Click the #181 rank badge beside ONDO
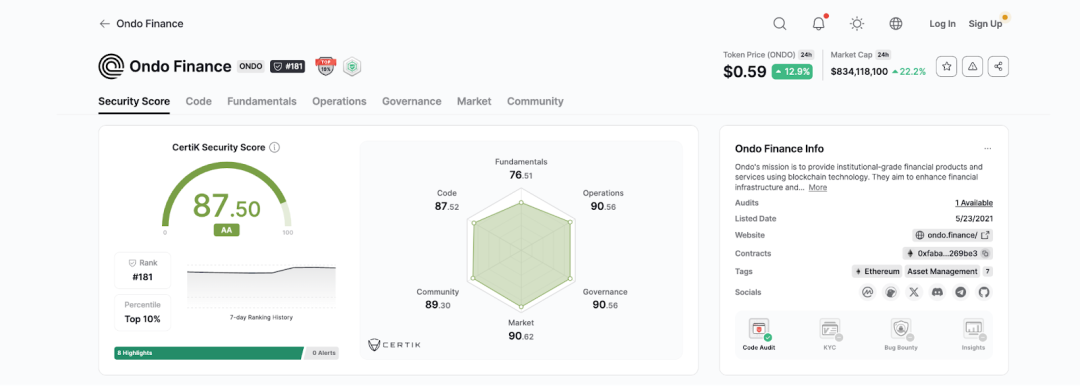1080x386 pixels. pyautogui.click(x=288, y=67)
